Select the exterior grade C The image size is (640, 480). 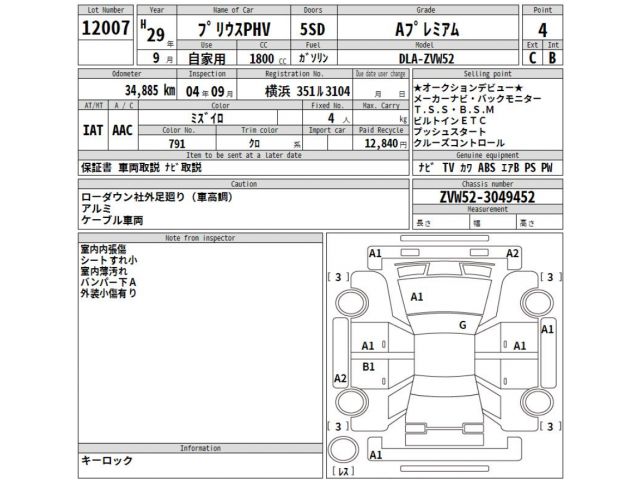tap(532, 58)
